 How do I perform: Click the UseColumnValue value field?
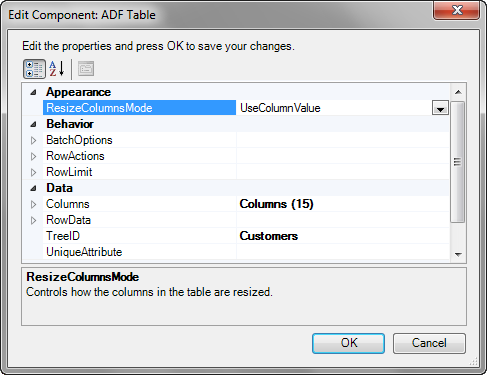tap(334, 108)
